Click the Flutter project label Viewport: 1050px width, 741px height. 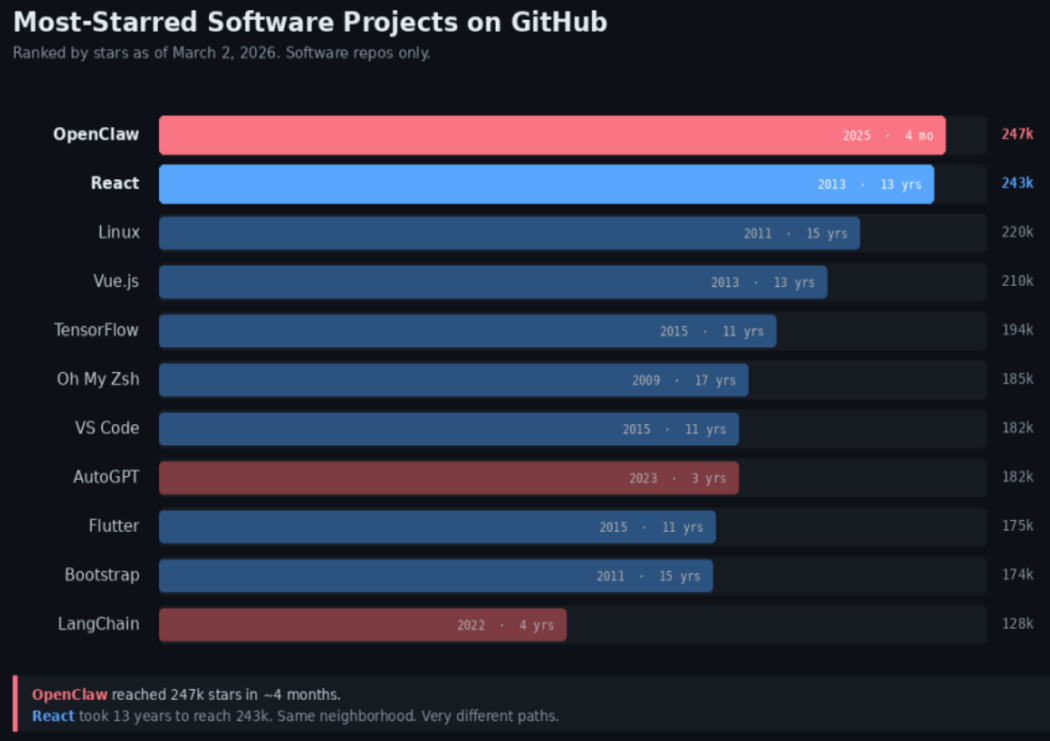(114, 526)
